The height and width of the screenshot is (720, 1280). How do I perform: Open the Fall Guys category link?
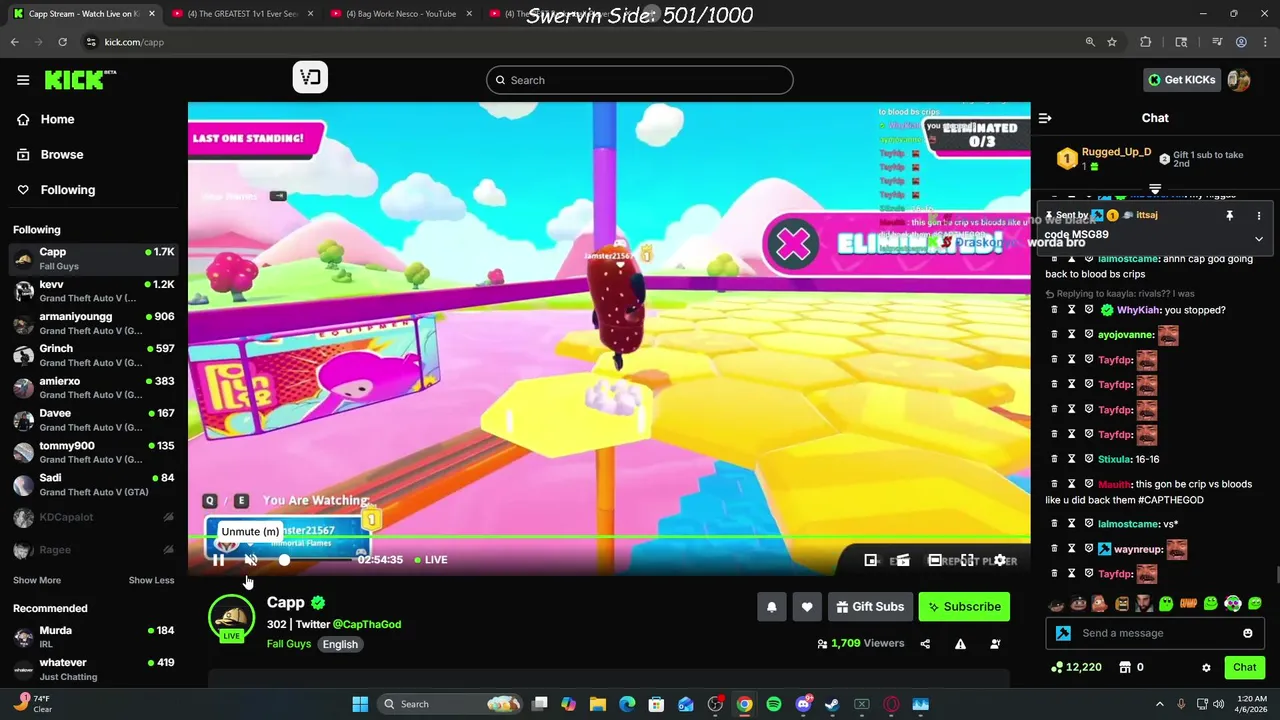tap(288, 644)
